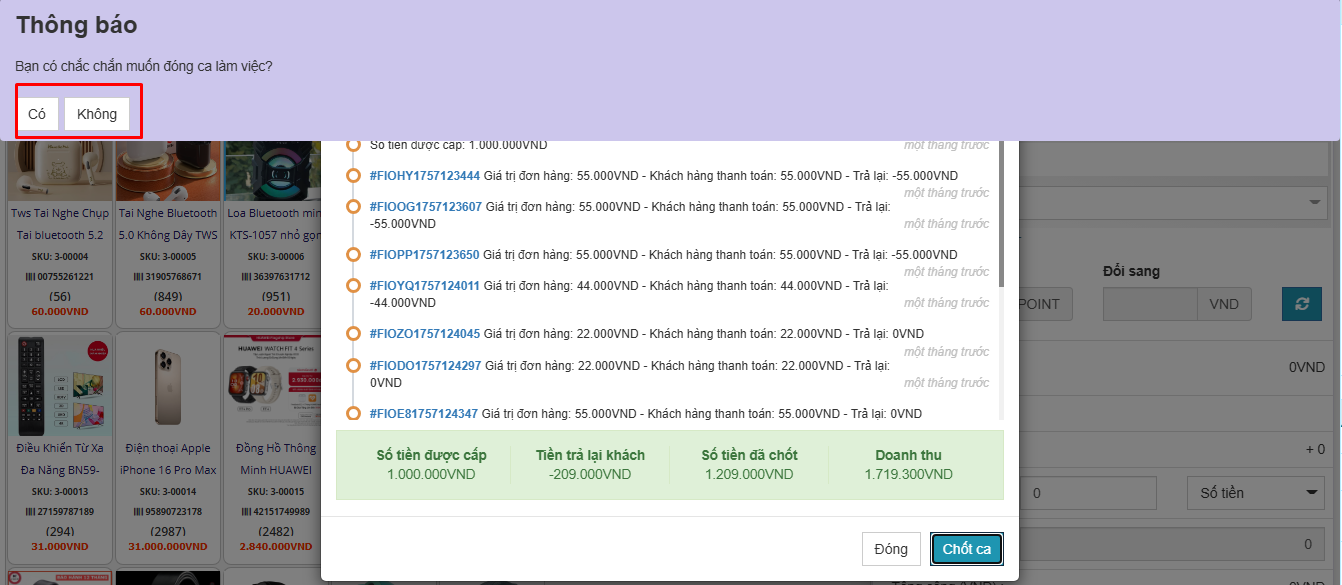Select the Samsung remote control product image

coord(58,386)
